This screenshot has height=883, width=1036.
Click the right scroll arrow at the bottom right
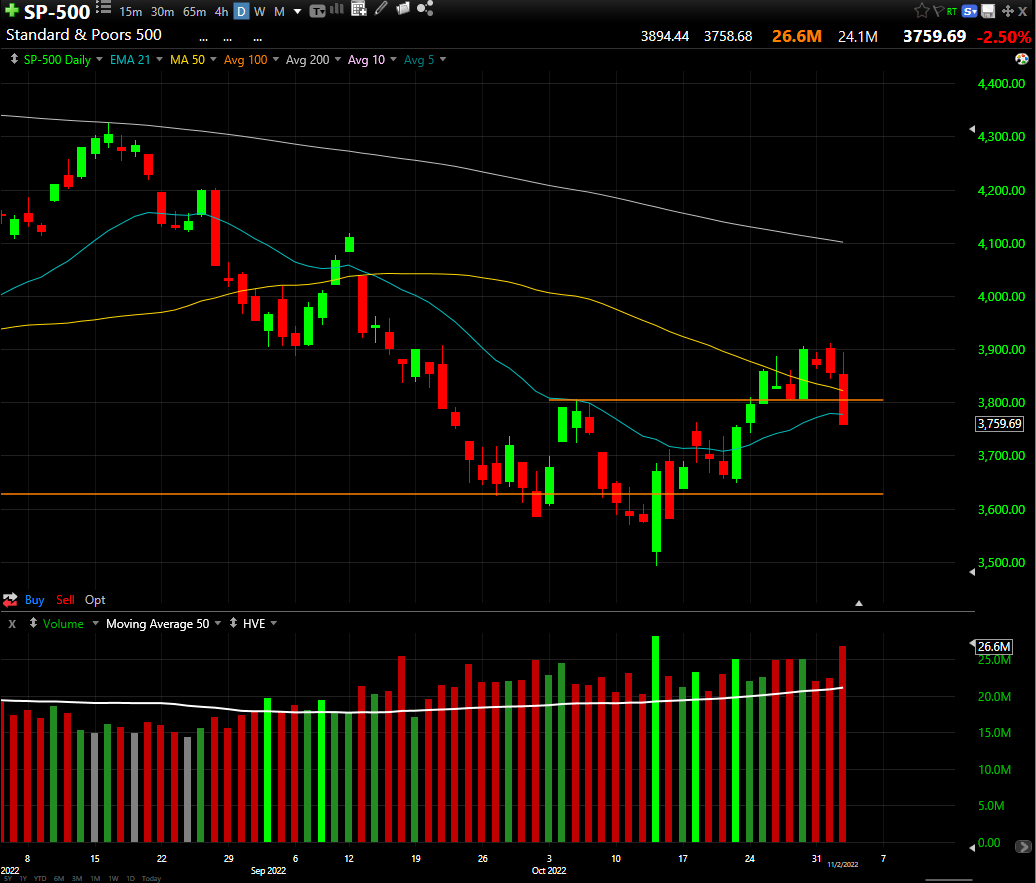click(x=1023, y=846)
